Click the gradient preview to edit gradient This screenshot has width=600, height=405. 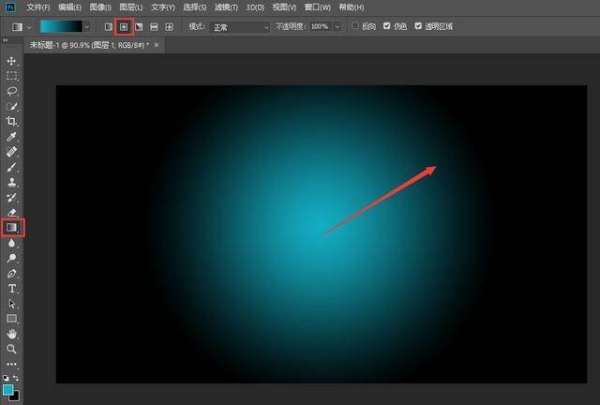61,27
